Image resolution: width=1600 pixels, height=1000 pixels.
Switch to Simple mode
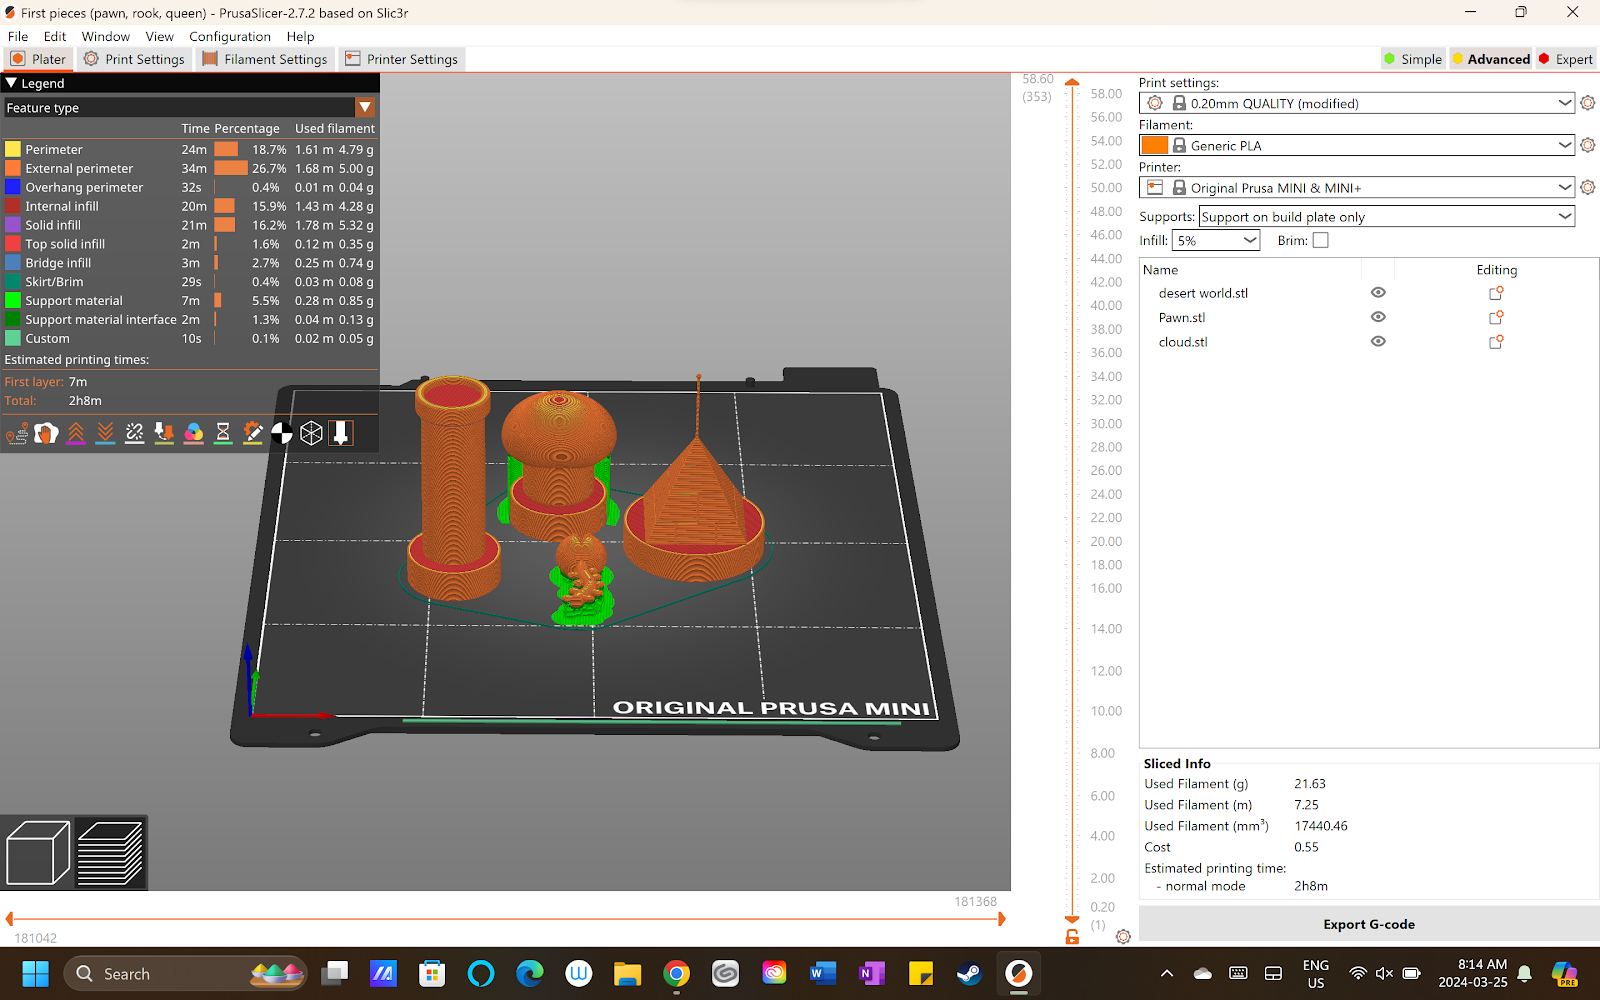tap(1412, 59)
